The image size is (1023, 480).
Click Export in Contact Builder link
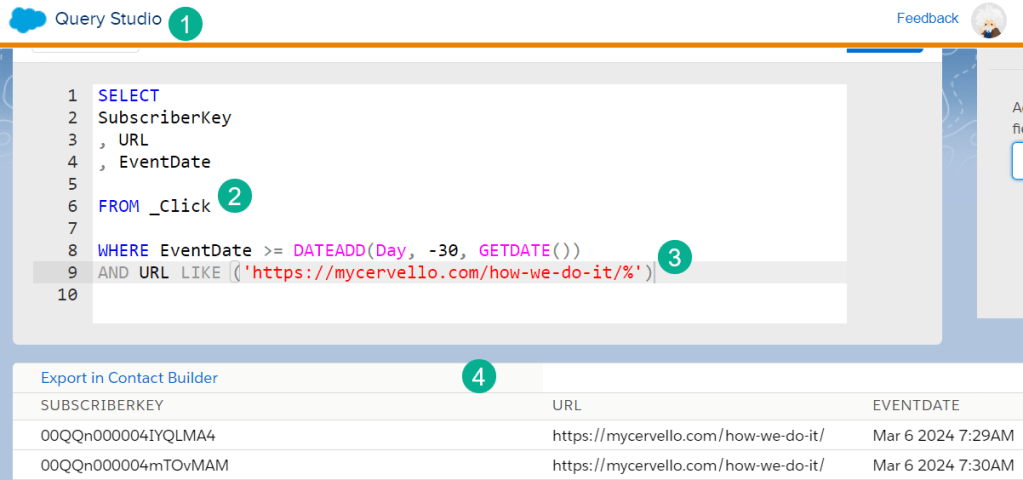click(129, 378)
